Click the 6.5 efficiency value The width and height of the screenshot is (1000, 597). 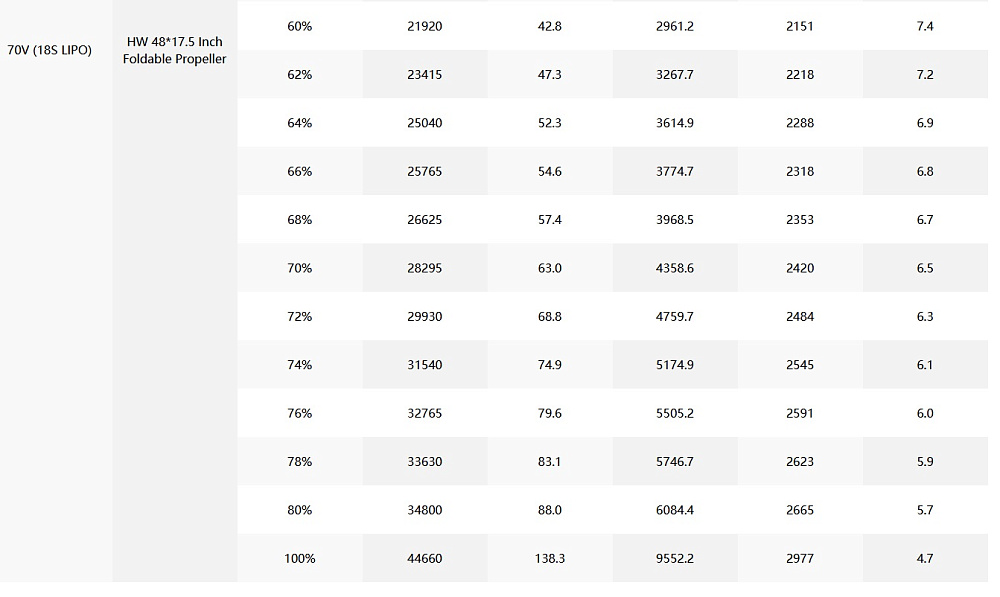tap(925, 269)
